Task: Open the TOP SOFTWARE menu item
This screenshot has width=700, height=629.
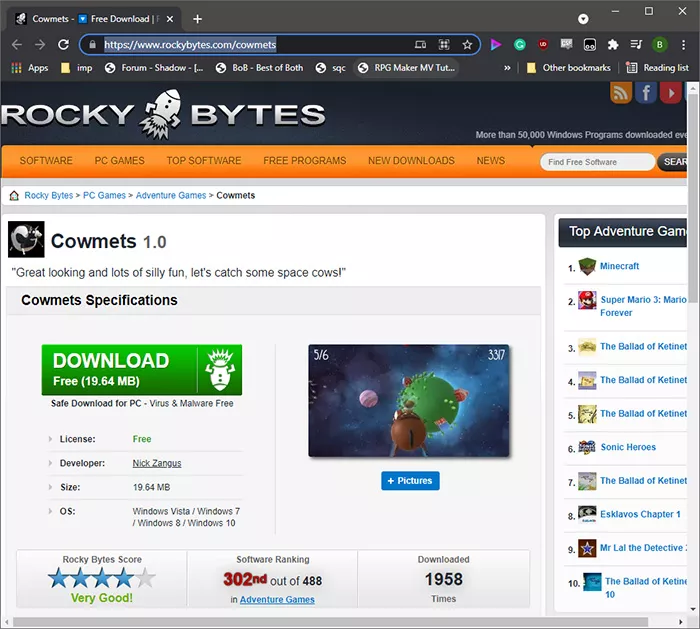Action: 204,161
